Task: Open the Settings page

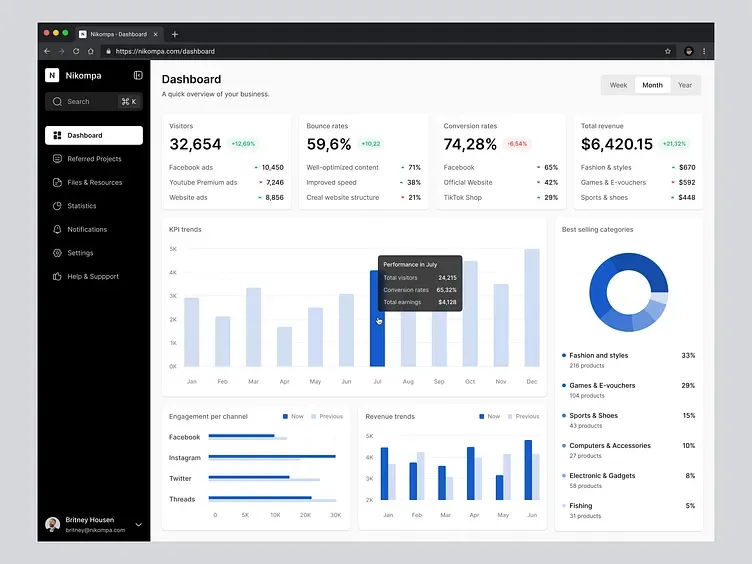Action: click(x=94, y=253)
